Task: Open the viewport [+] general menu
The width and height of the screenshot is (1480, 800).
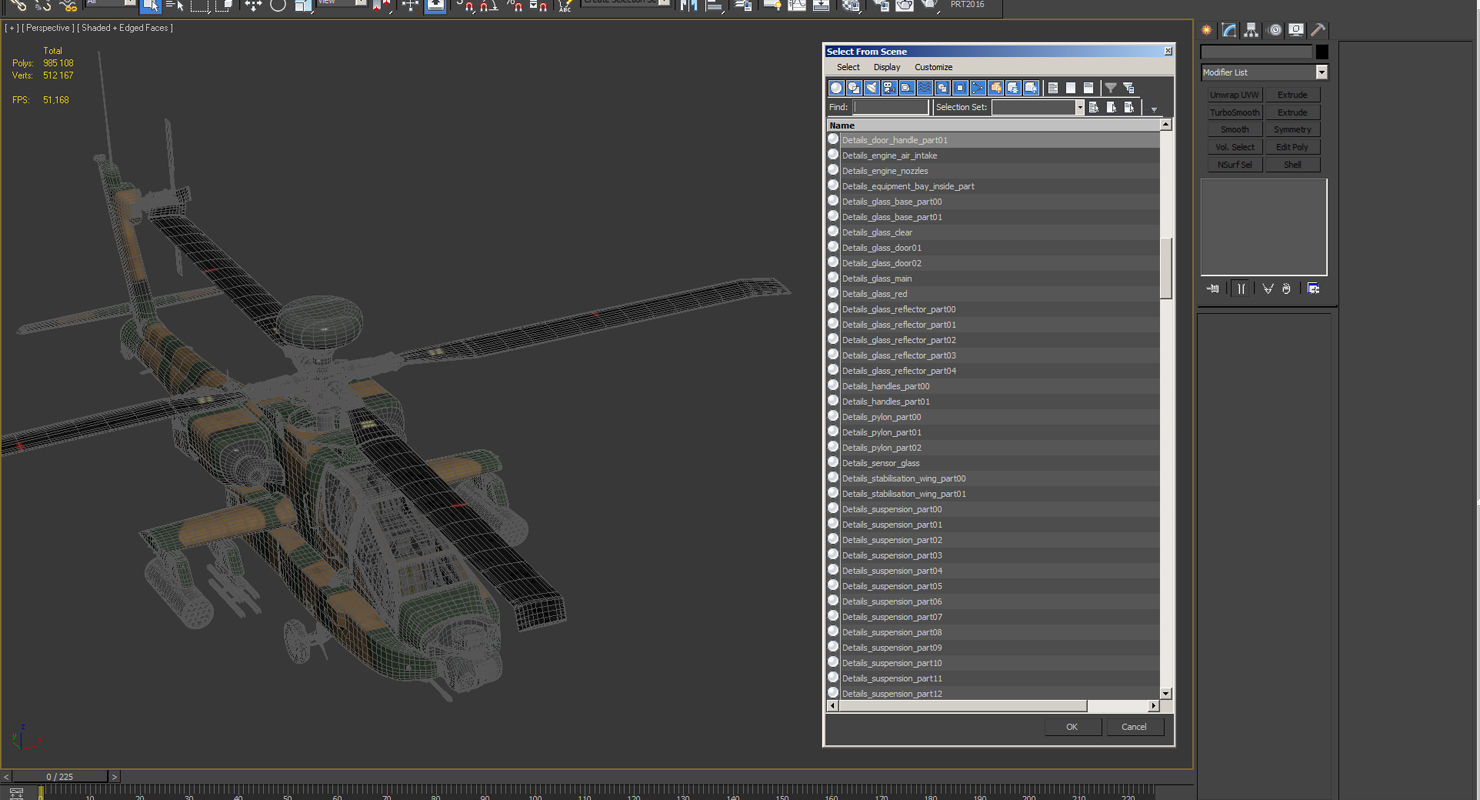Action: click(12, 28)
